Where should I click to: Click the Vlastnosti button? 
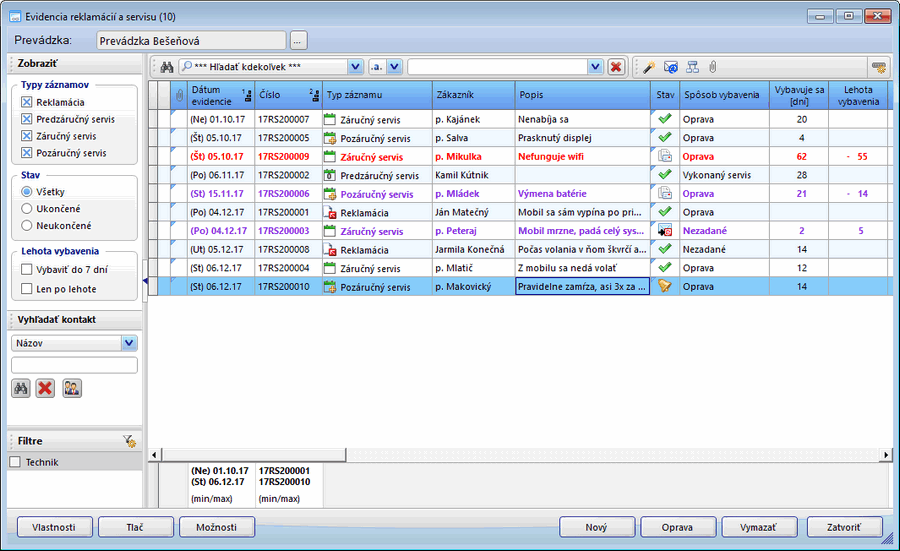54,527
